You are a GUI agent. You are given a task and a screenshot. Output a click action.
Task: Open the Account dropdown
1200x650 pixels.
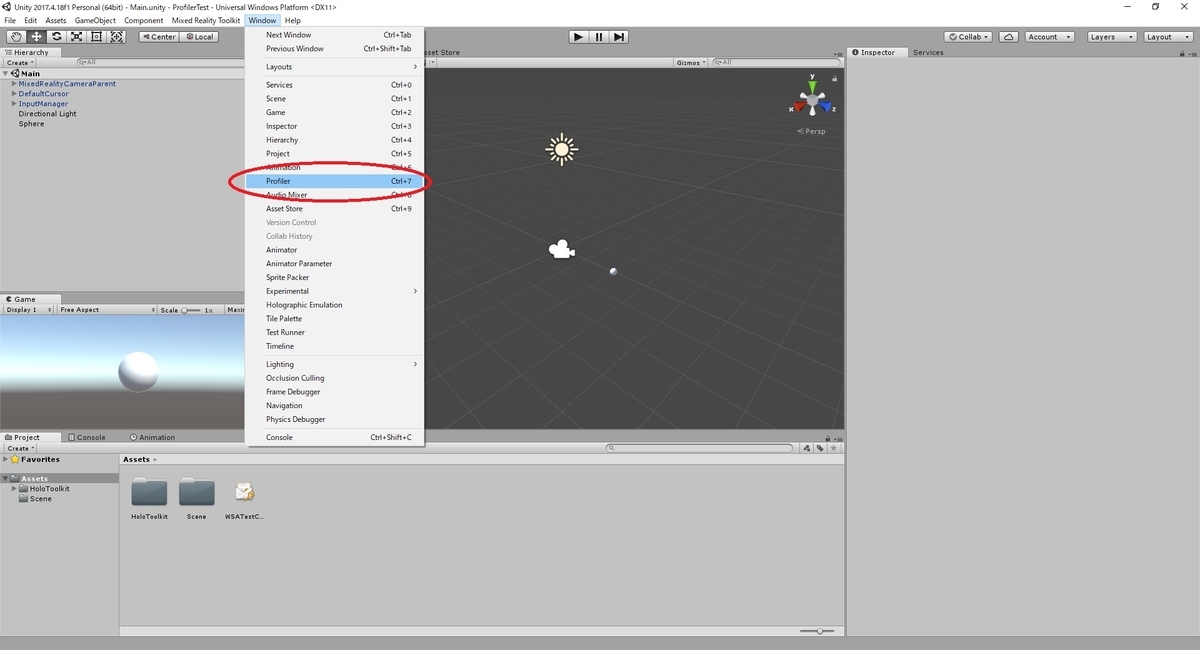point(1049,37)
